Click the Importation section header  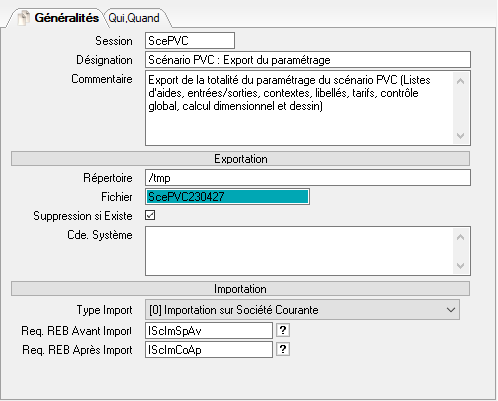[x=240, y=289]
